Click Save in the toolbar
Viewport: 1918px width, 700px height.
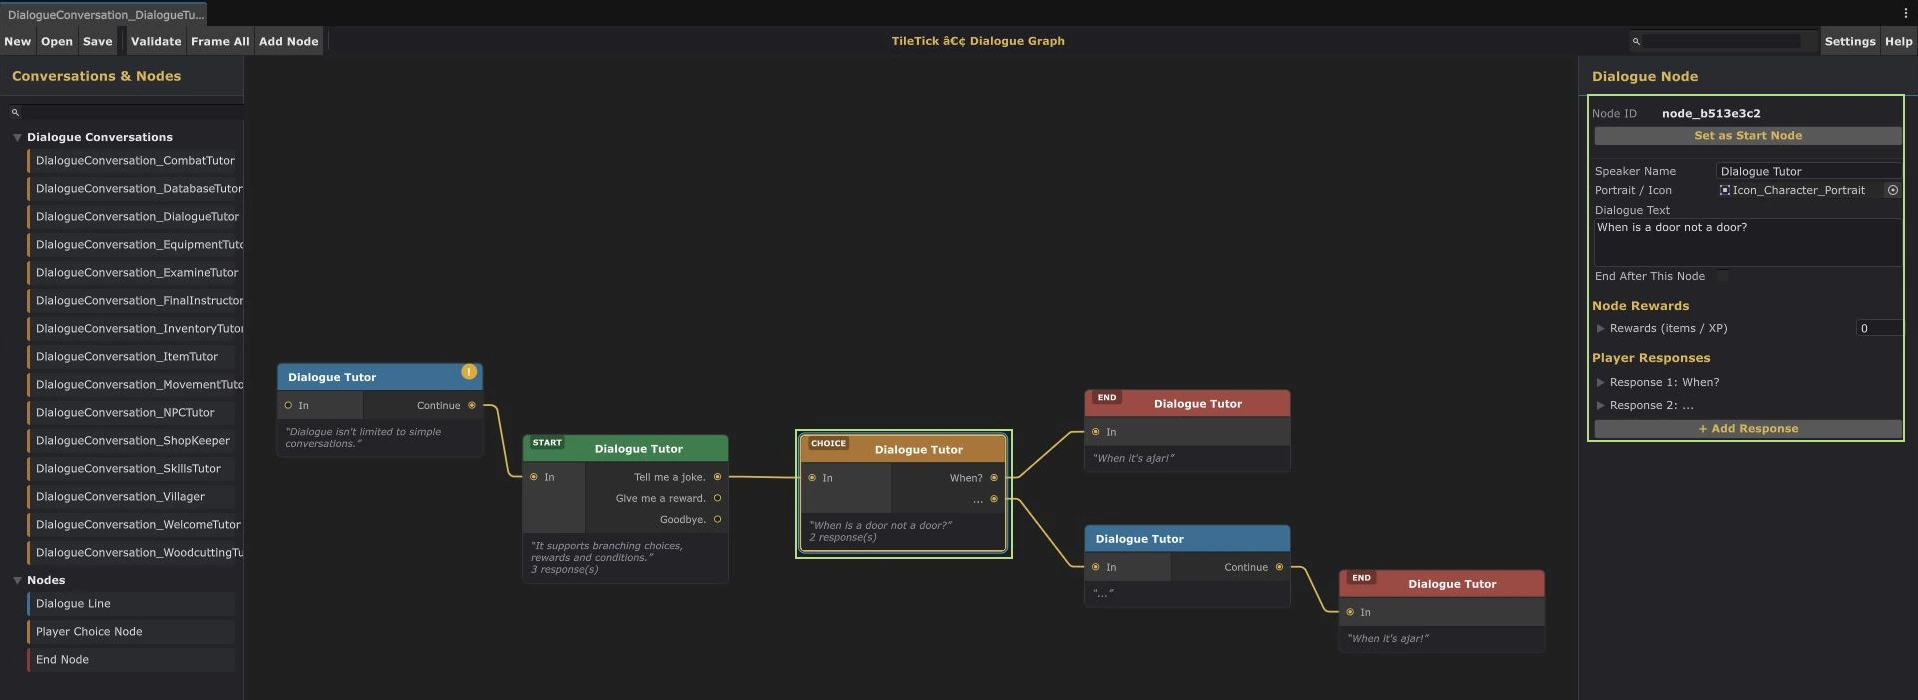pos(97,41)
